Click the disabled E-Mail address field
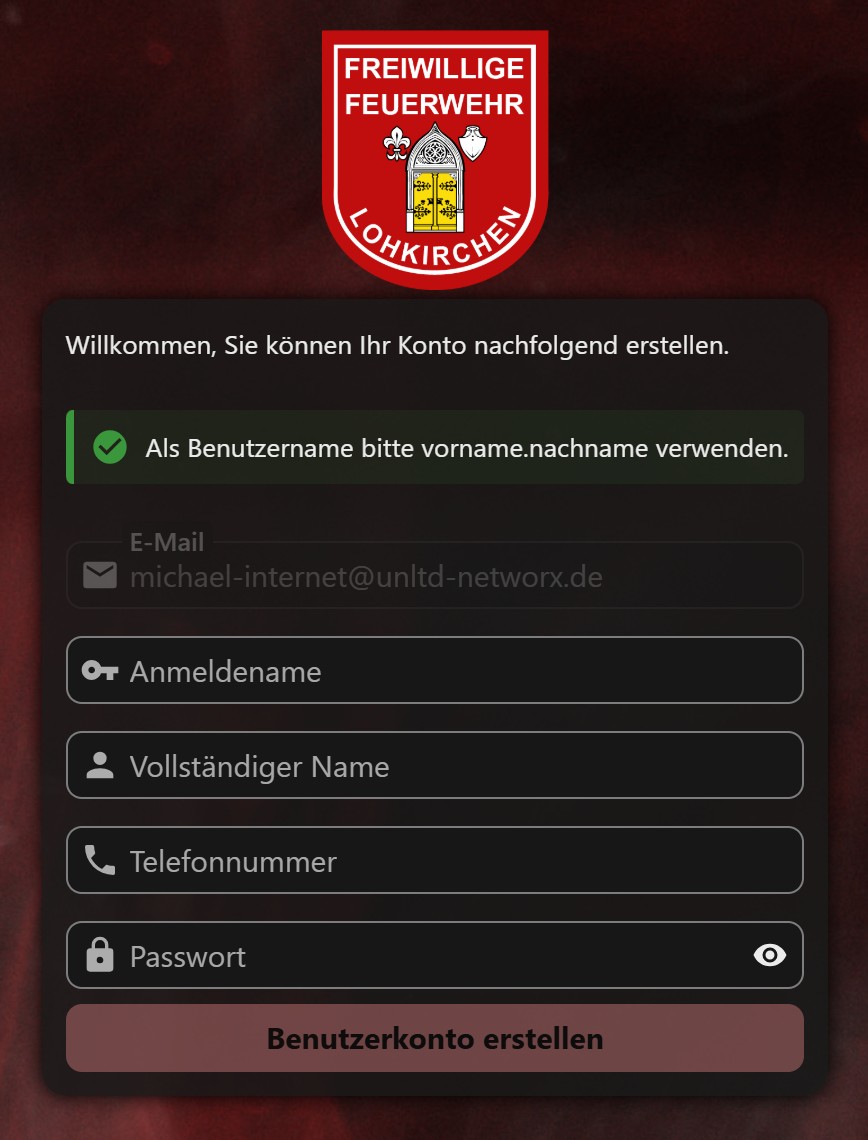 tap(435, 575)
